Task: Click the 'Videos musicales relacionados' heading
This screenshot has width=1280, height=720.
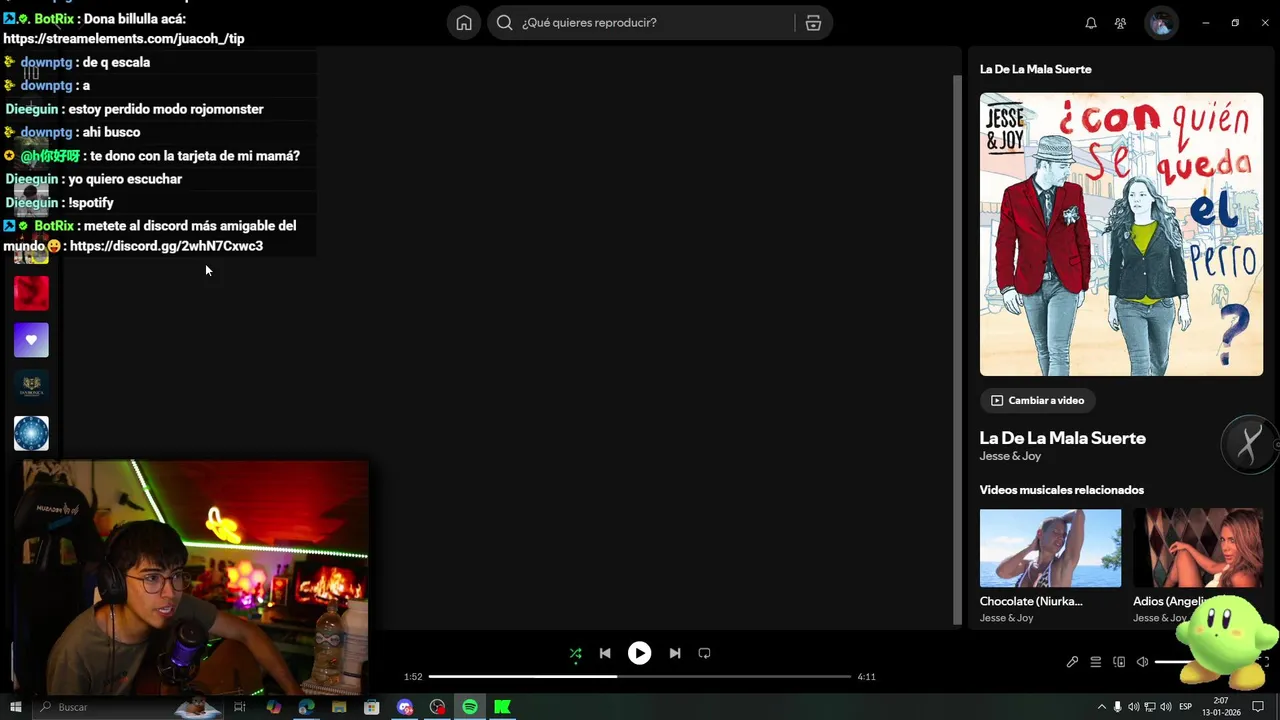Action: tap(1062, 490)
